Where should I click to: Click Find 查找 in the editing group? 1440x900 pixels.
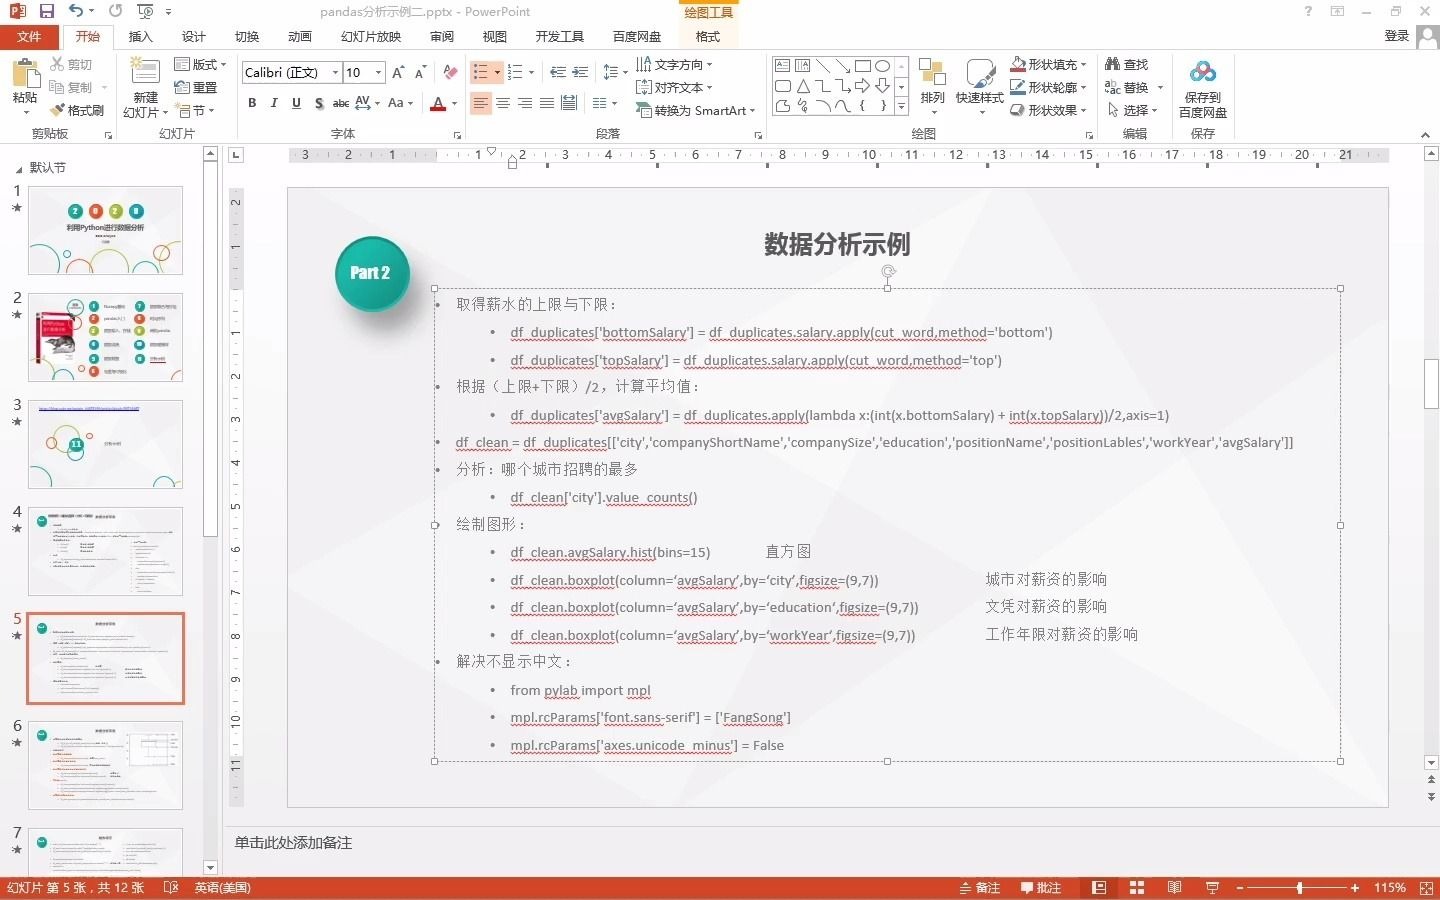click(x=1127, y=64)
